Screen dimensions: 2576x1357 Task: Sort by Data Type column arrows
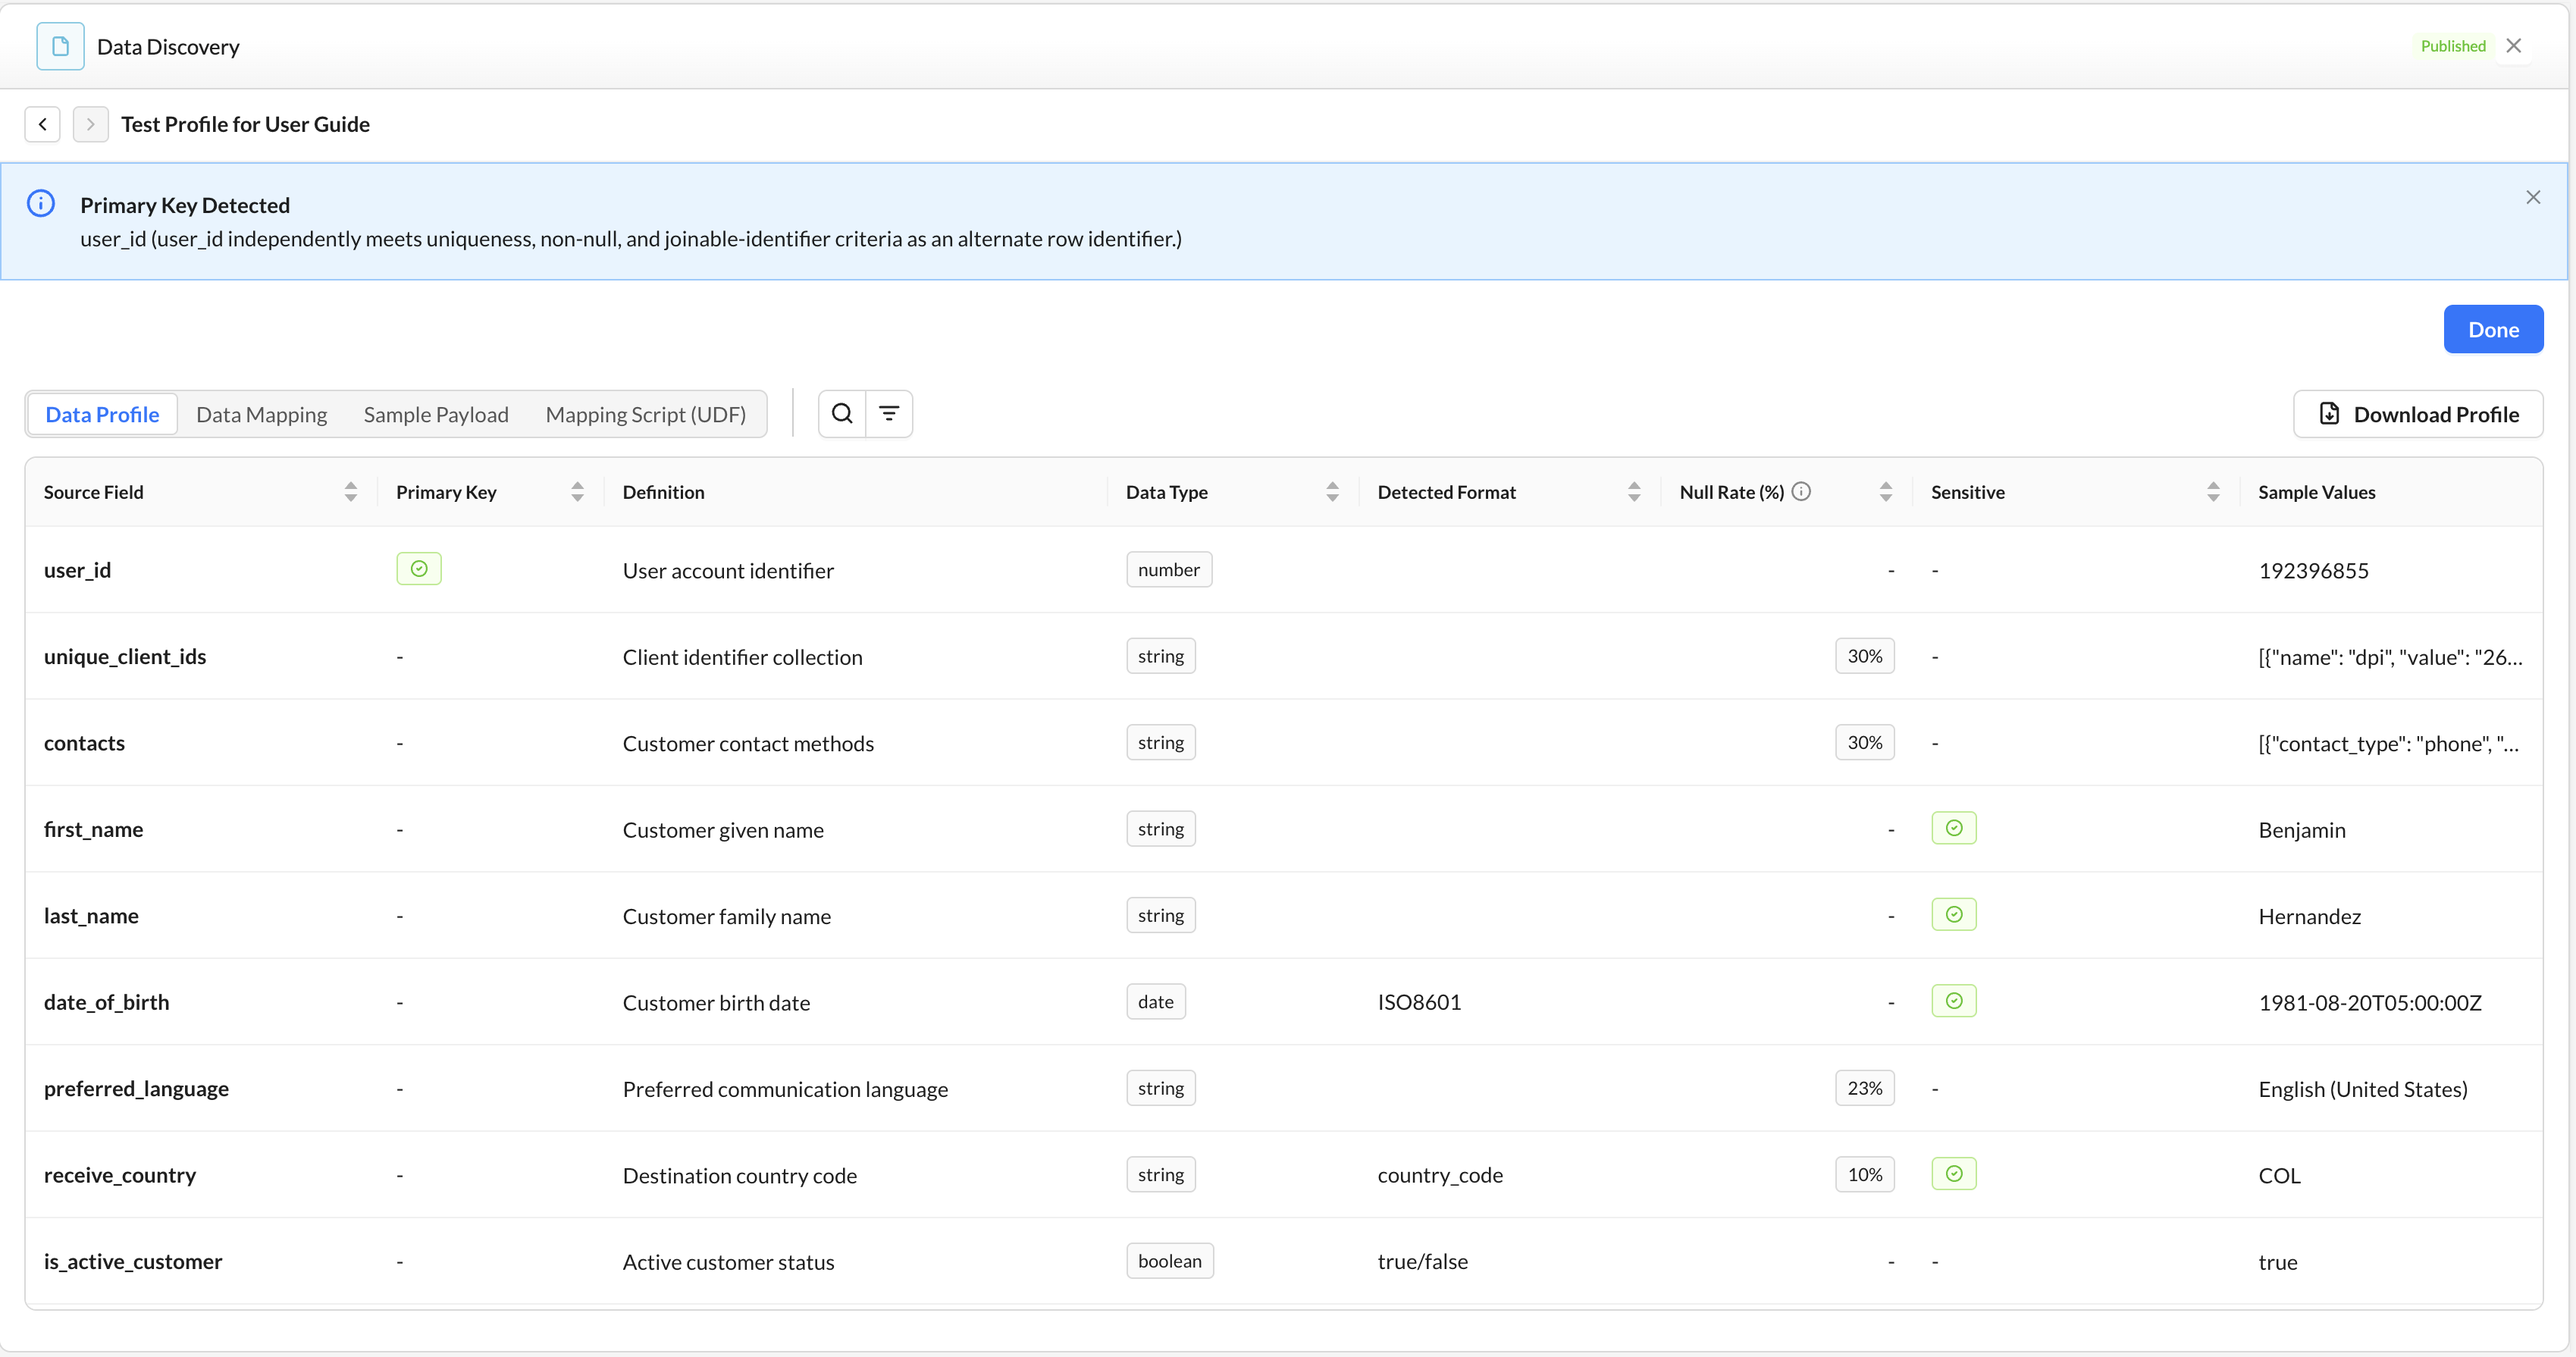click(1333, 492)
